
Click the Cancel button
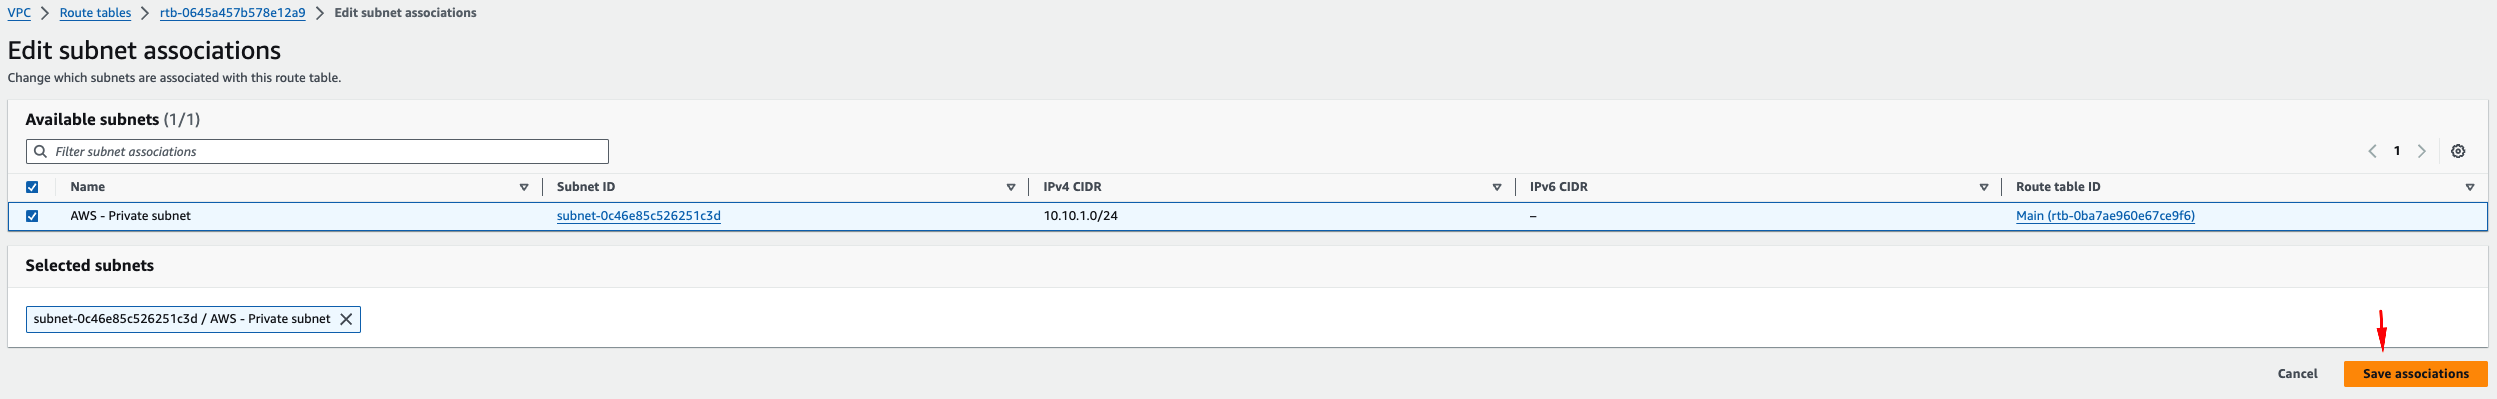(2297, 374)
